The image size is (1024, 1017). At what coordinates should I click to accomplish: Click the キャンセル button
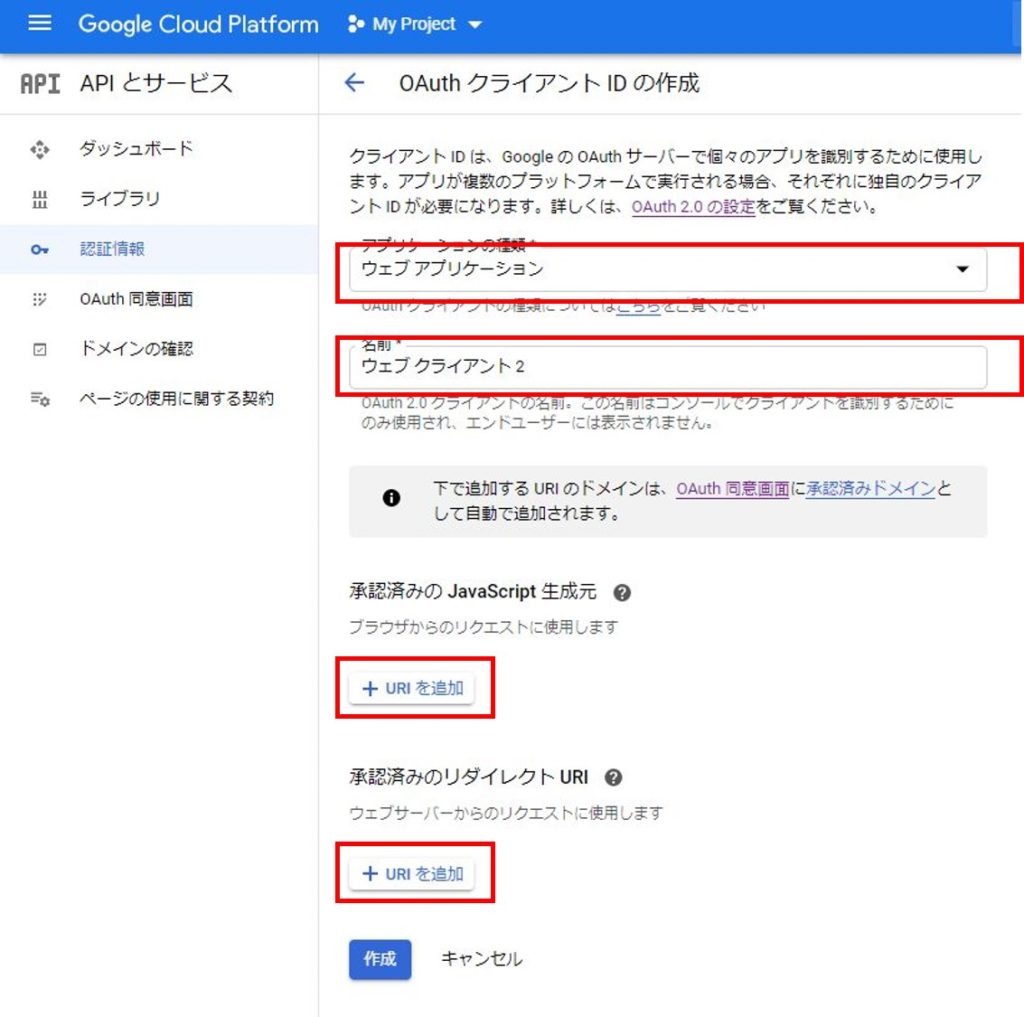click(x=482, y=959)
